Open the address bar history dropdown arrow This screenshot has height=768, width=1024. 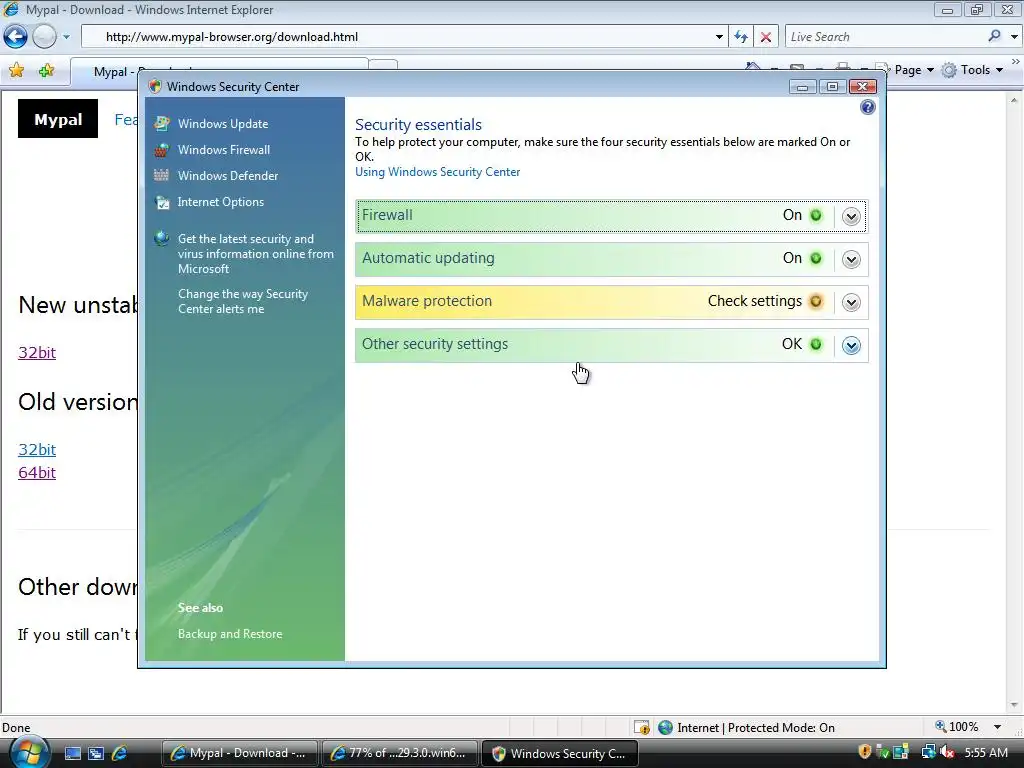click(x=719, y=37)
